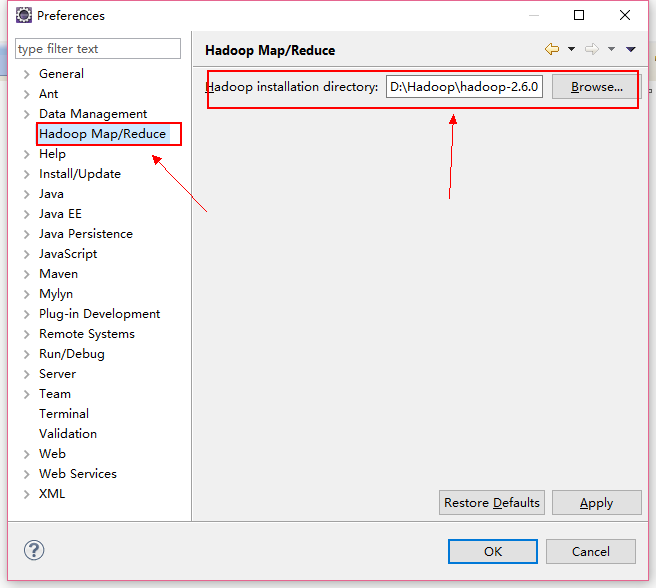Select the Team preferences item
The image size is (656, 588).
[55, 394]
